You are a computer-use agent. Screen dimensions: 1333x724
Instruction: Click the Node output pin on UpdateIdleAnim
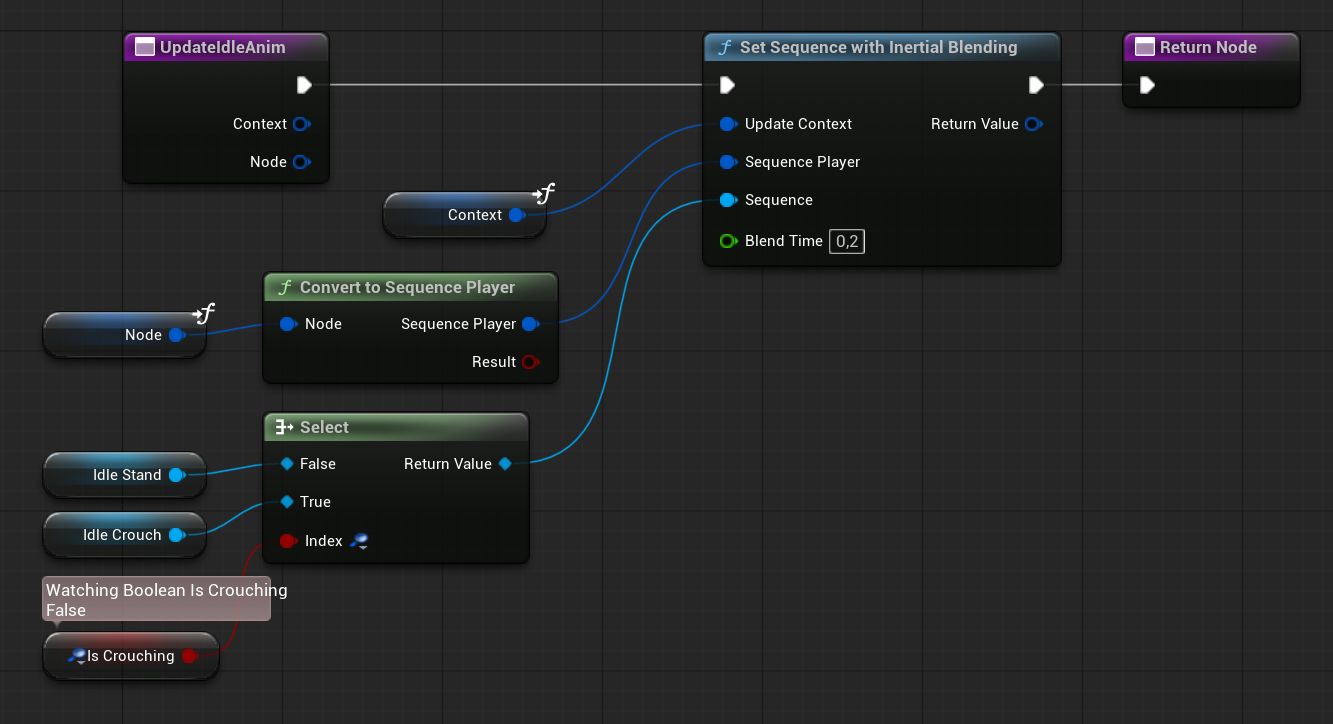[x=301, y=162]
